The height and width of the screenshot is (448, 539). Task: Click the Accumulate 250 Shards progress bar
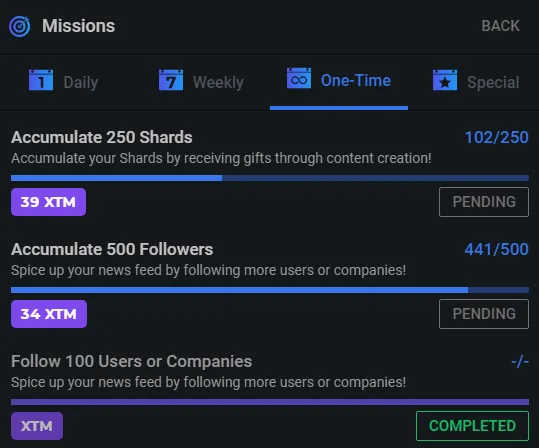coord(270,178)
